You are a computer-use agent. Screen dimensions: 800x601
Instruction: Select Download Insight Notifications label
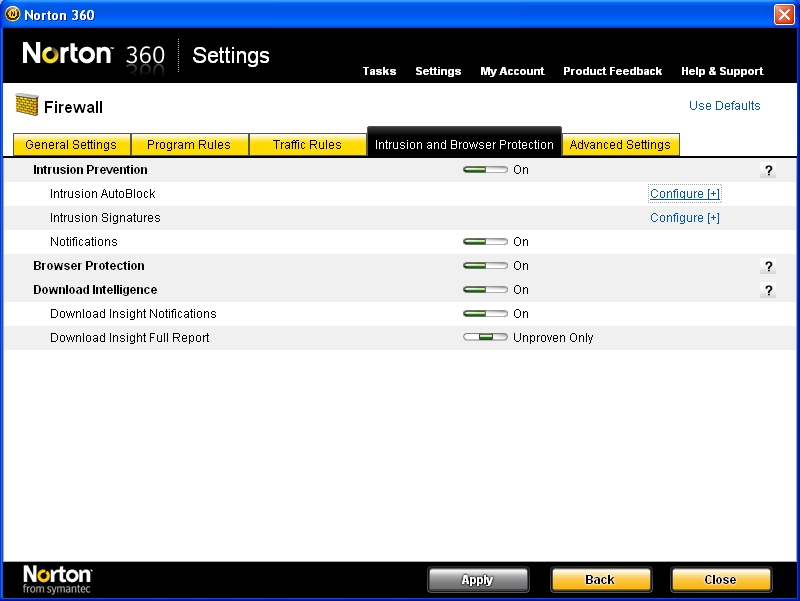(133, 314)
